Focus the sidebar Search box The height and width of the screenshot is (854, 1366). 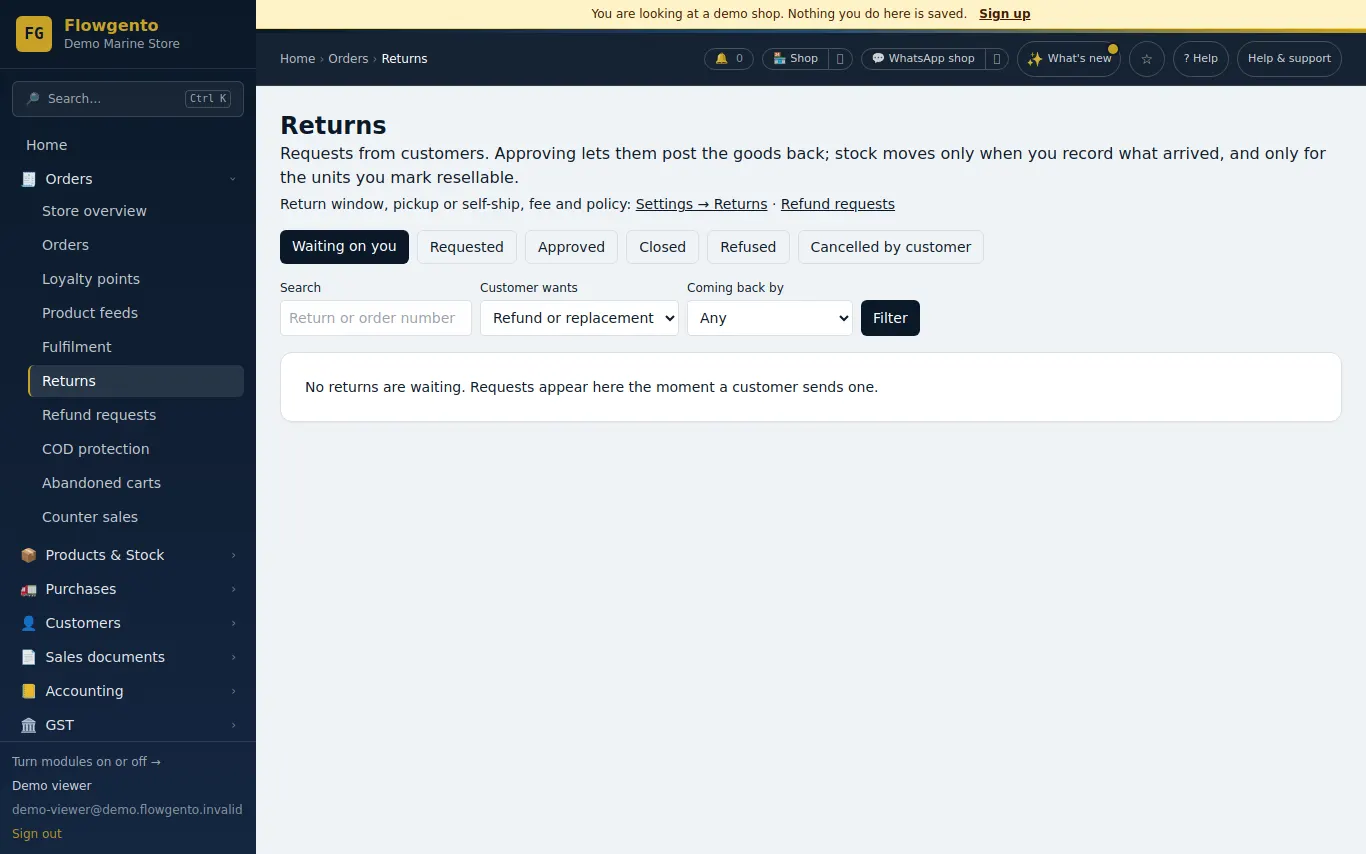[x=128, y=99]
